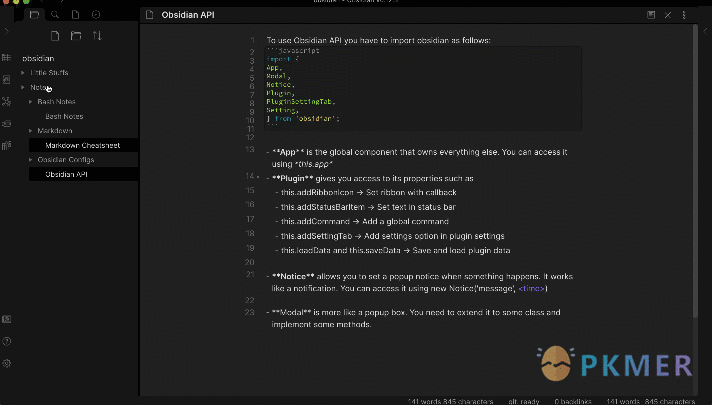
Task: Collapse the left sidebar chevron
Action: 6,31
